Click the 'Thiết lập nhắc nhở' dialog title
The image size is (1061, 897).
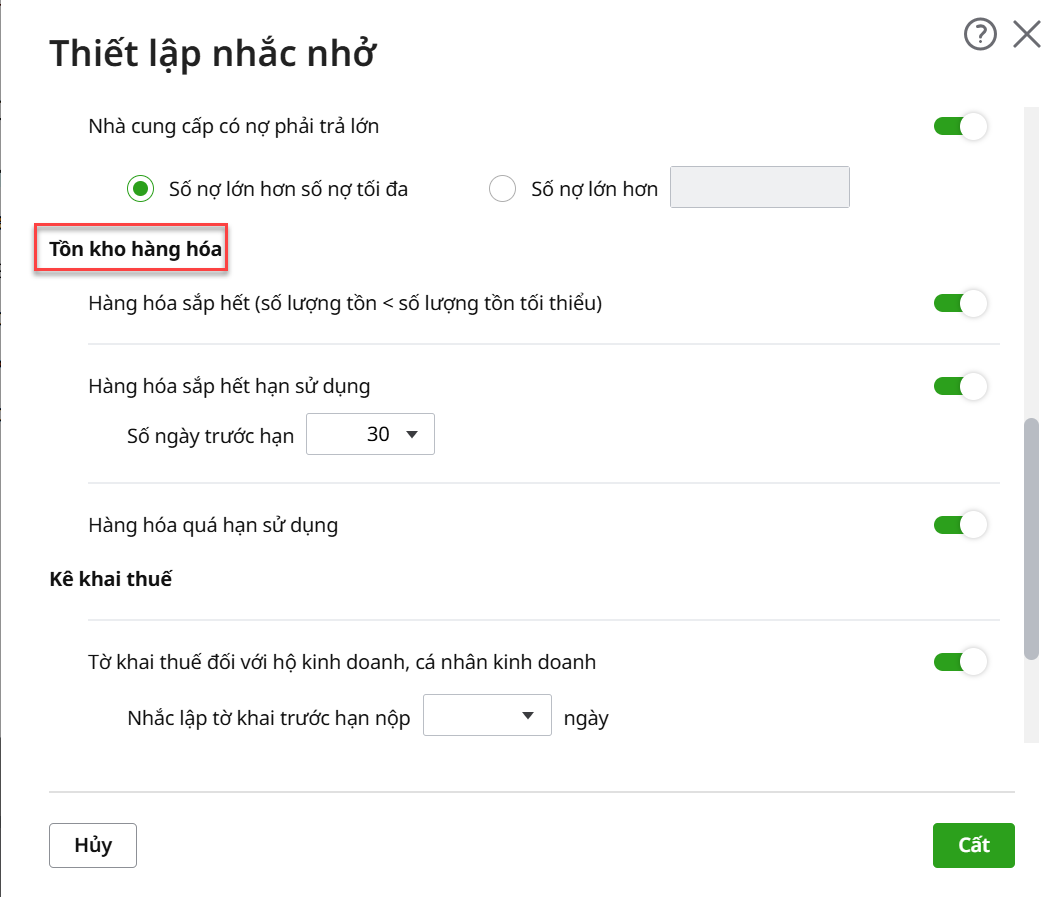tap(212, 52)
